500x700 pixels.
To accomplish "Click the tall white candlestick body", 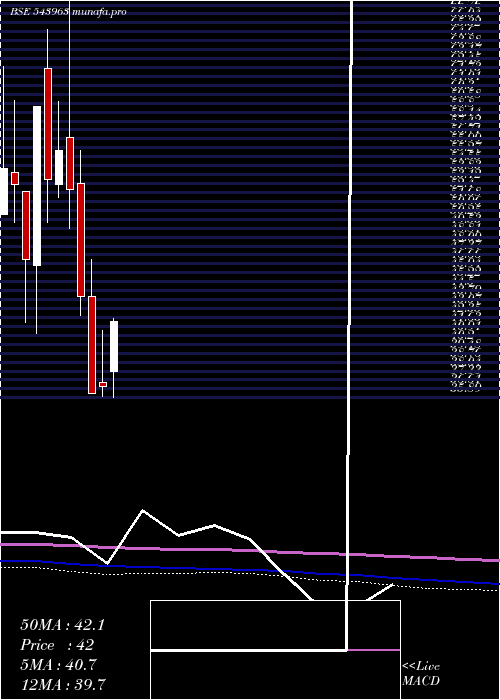I will (37, 186).
